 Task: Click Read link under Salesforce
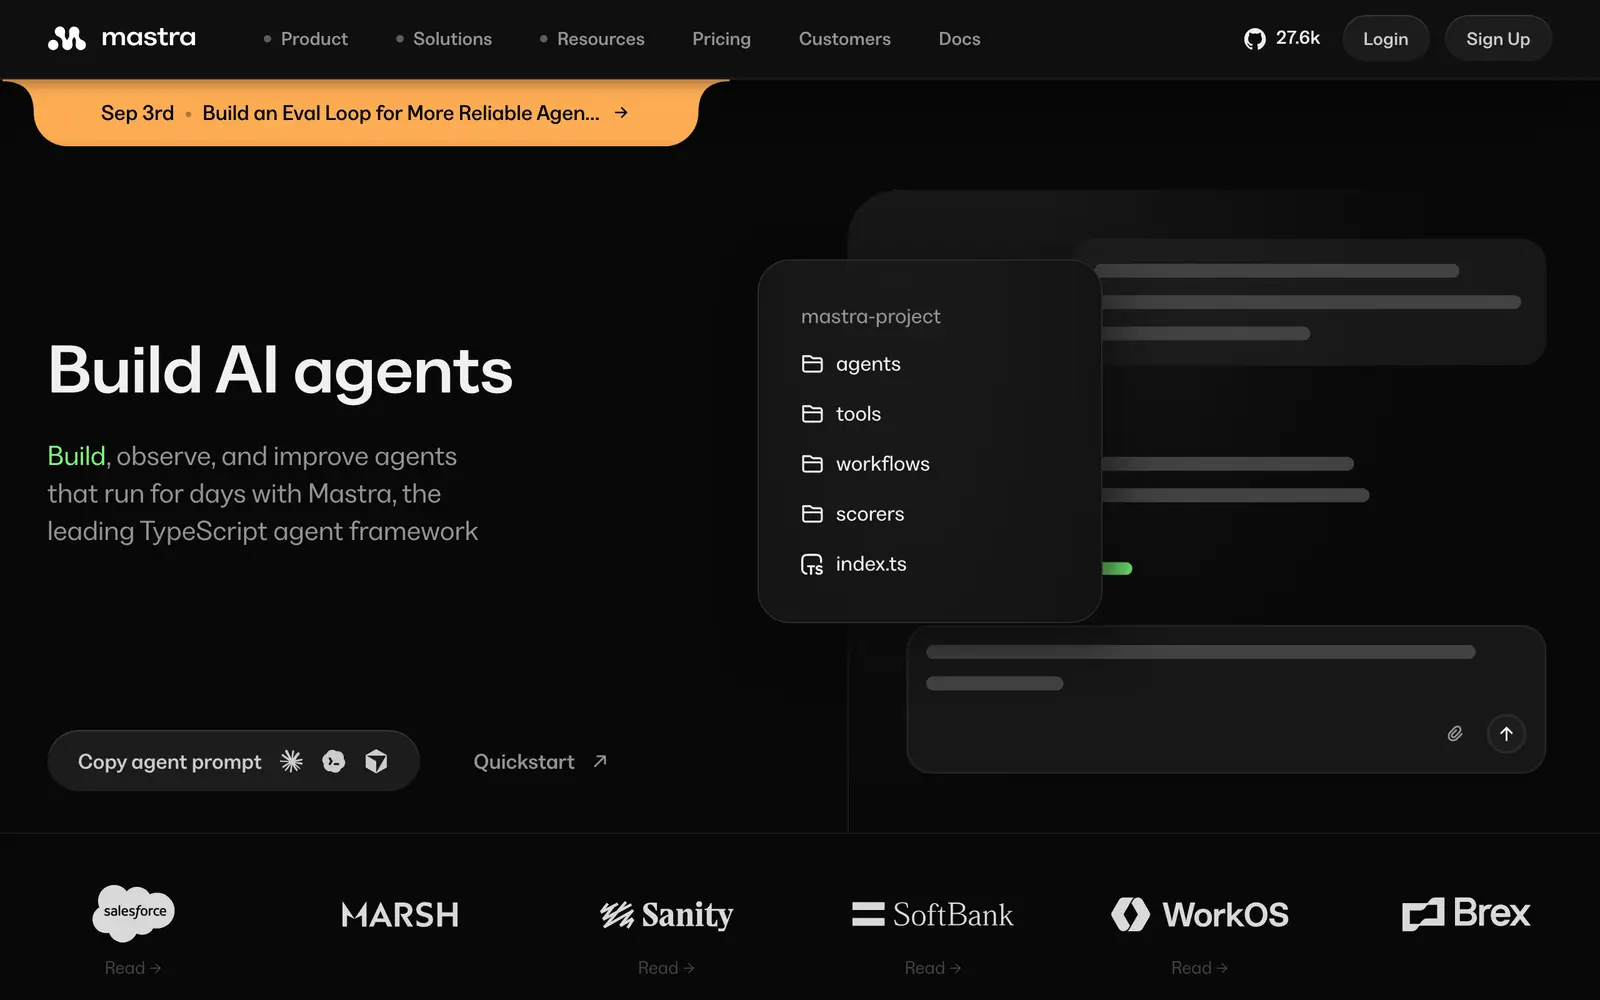(133, 968)
